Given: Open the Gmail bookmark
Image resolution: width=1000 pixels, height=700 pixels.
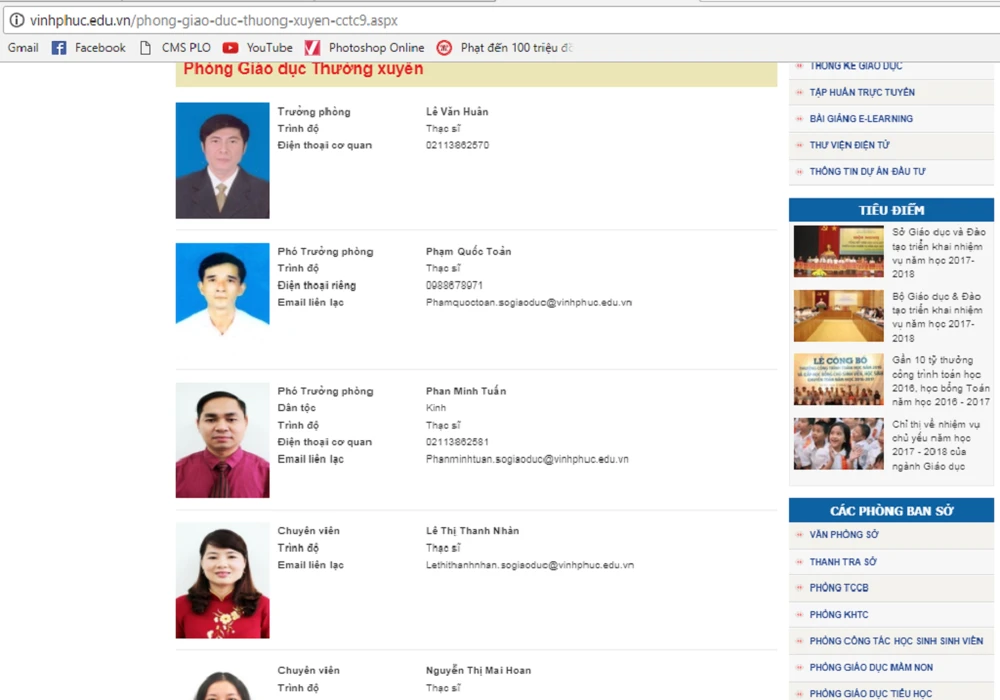Looking at the screenshot, I should pos(23,48).
